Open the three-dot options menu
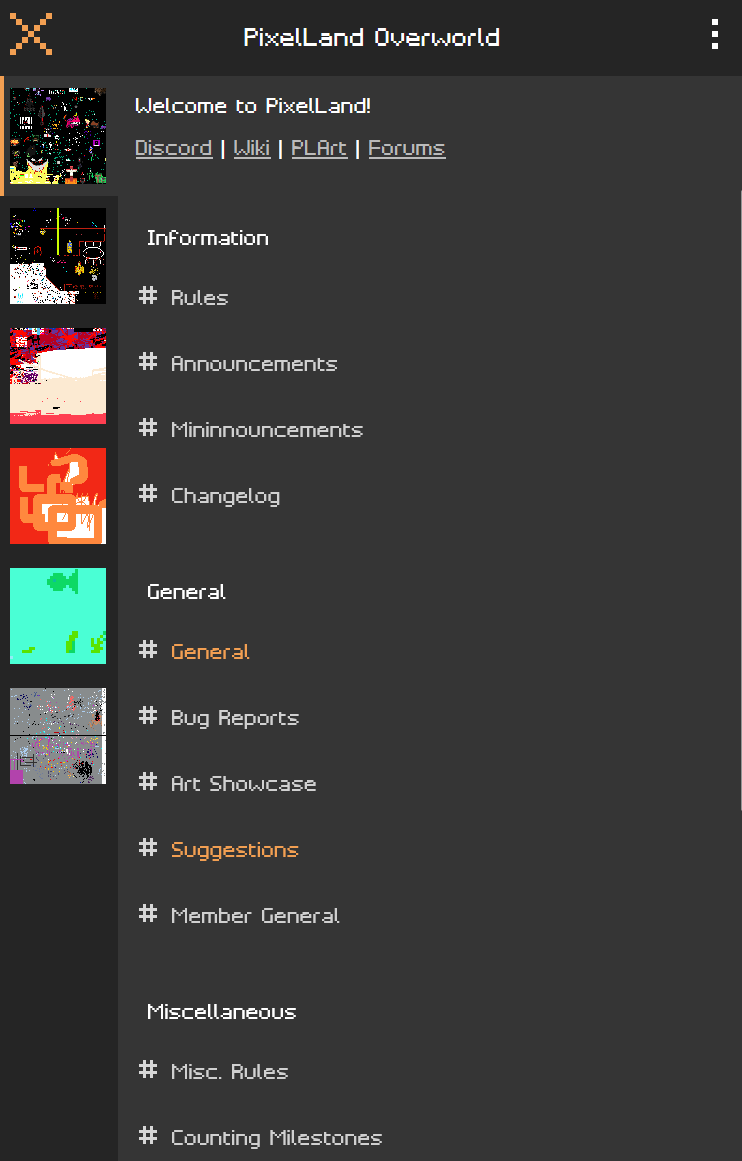The image size is (742, 1161). pyautogui.click(x=715, y=34)
